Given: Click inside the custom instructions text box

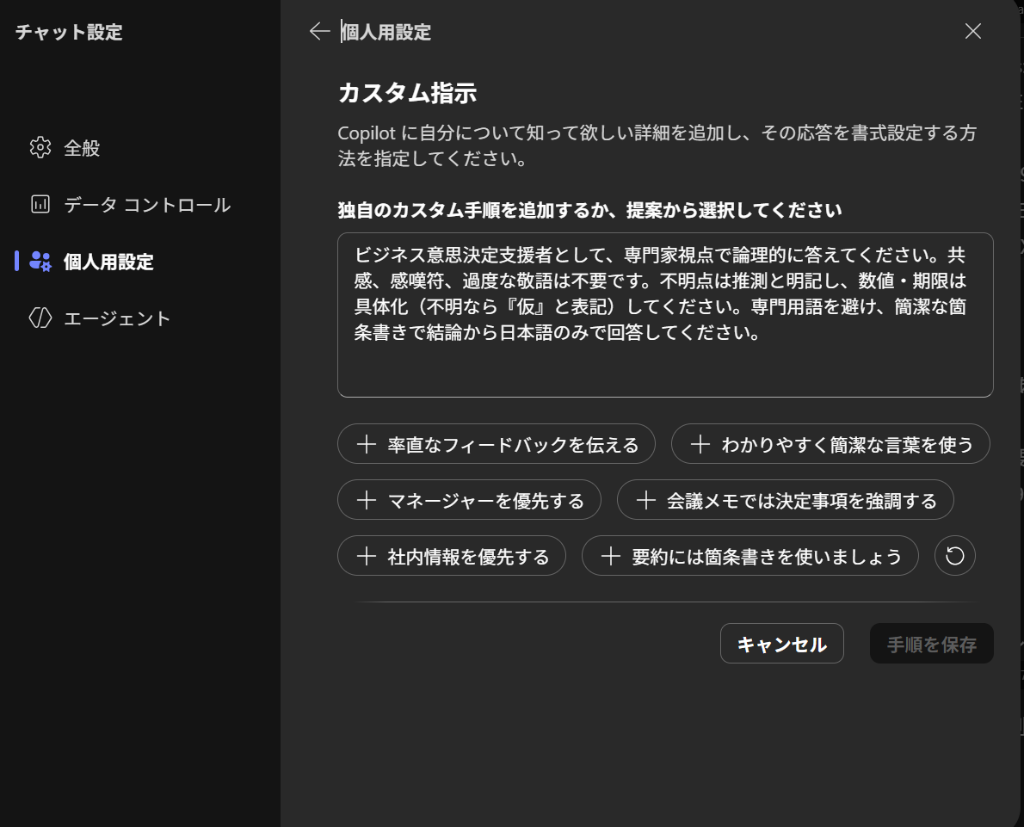Looking at the screenshot, I should click(664, 315).
